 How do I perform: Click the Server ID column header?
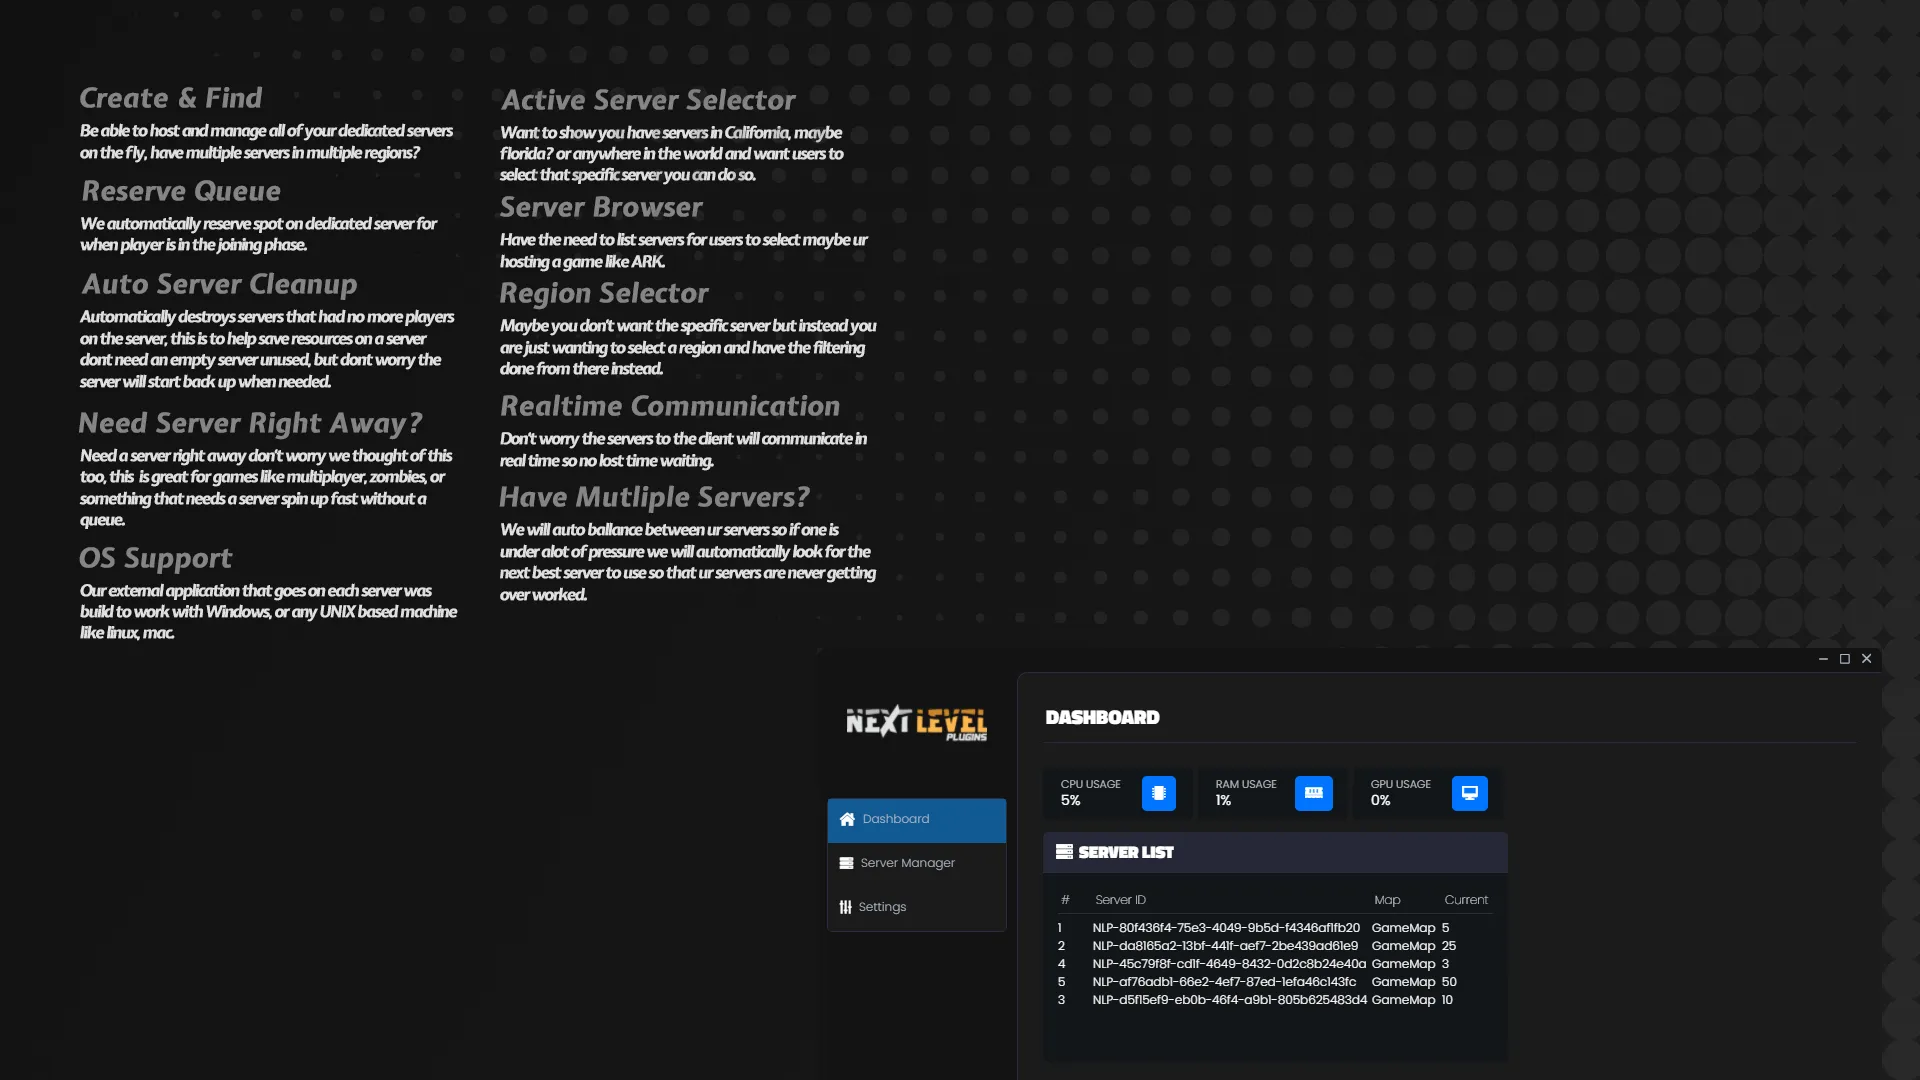[1120, 900]
